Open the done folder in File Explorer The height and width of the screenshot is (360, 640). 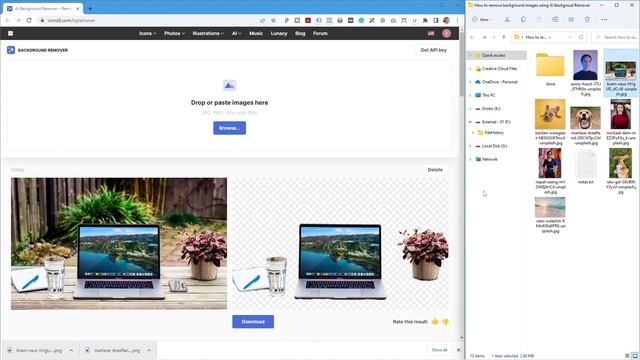point(550,68)
